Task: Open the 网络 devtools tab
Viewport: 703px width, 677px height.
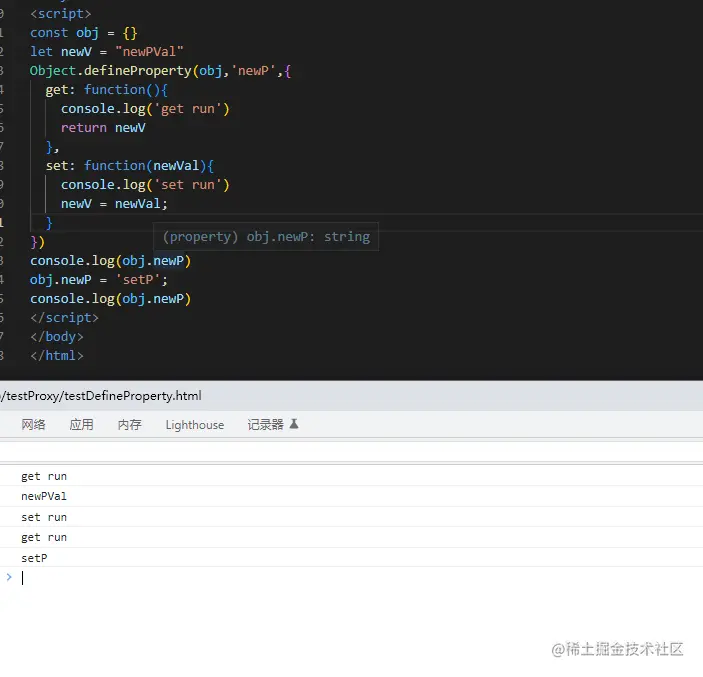Action: (33, 424)
